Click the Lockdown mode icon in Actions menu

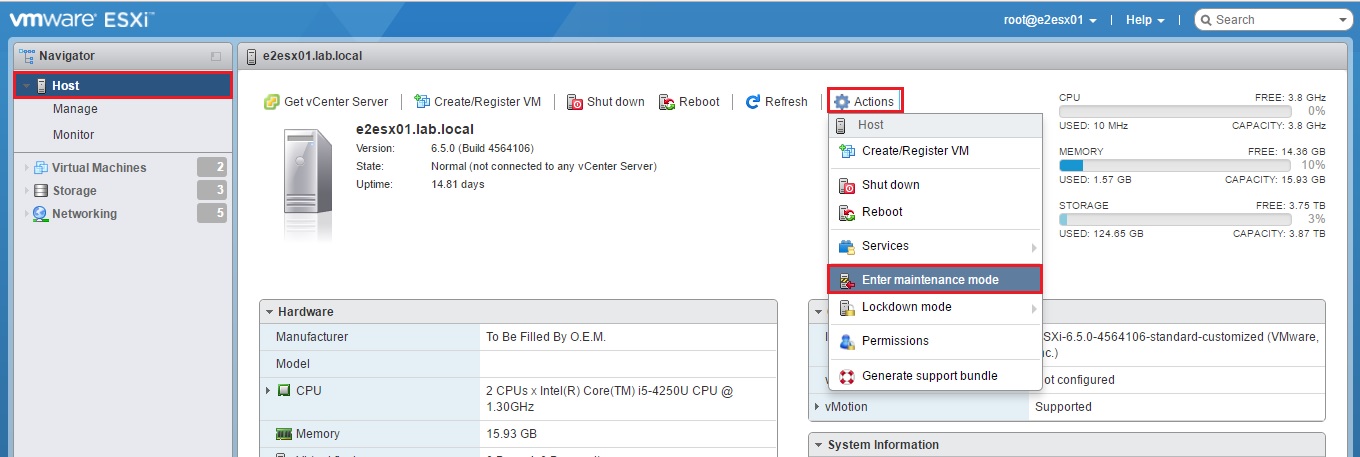point(846,307)
